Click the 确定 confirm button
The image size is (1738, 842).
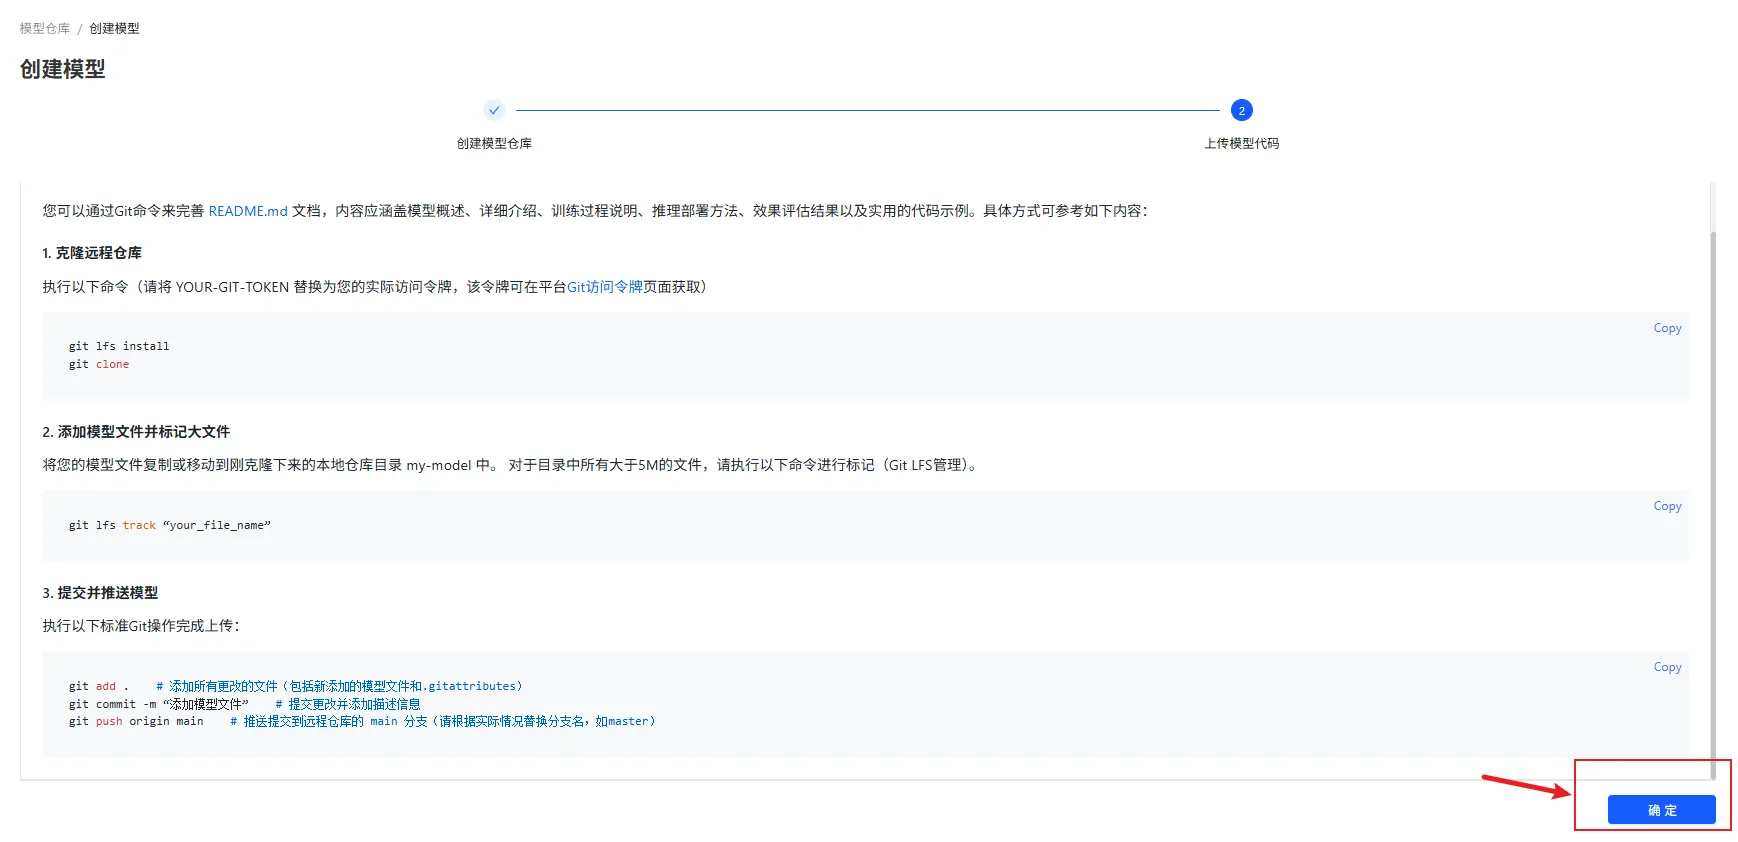tap(1661, 810)
